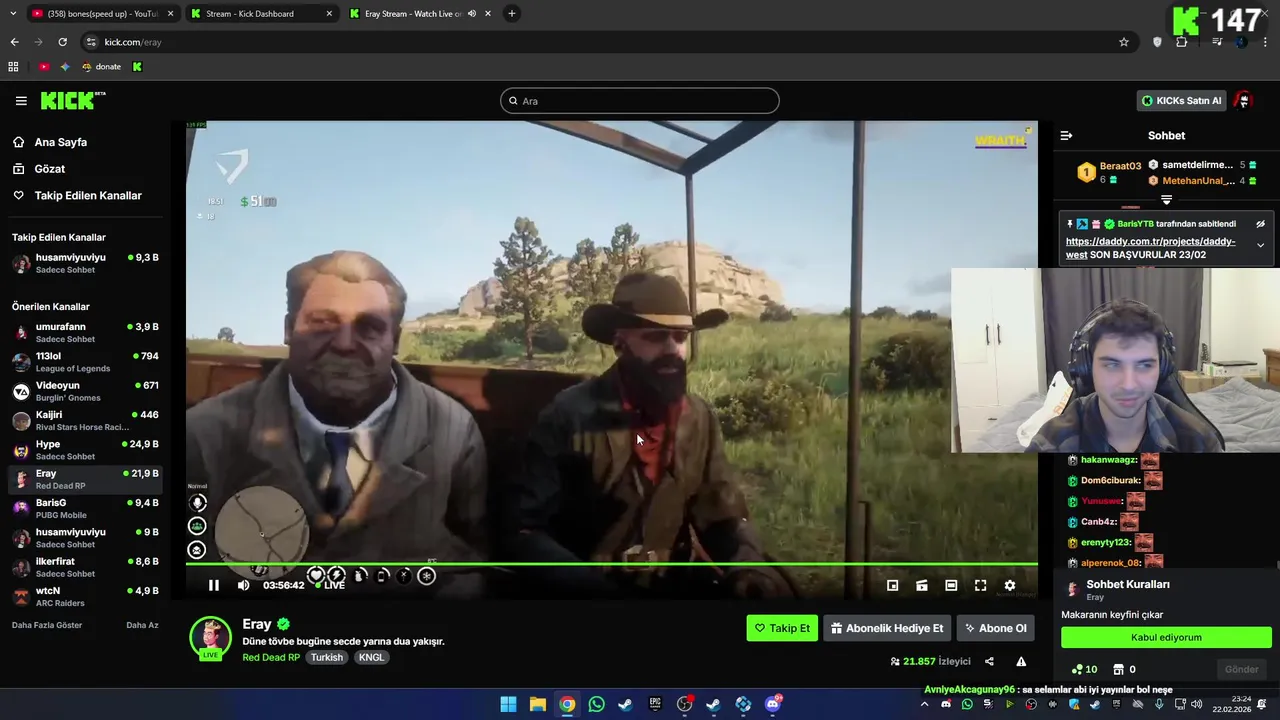Mute the Eray Stream tab audio icon

coord(471,14)
